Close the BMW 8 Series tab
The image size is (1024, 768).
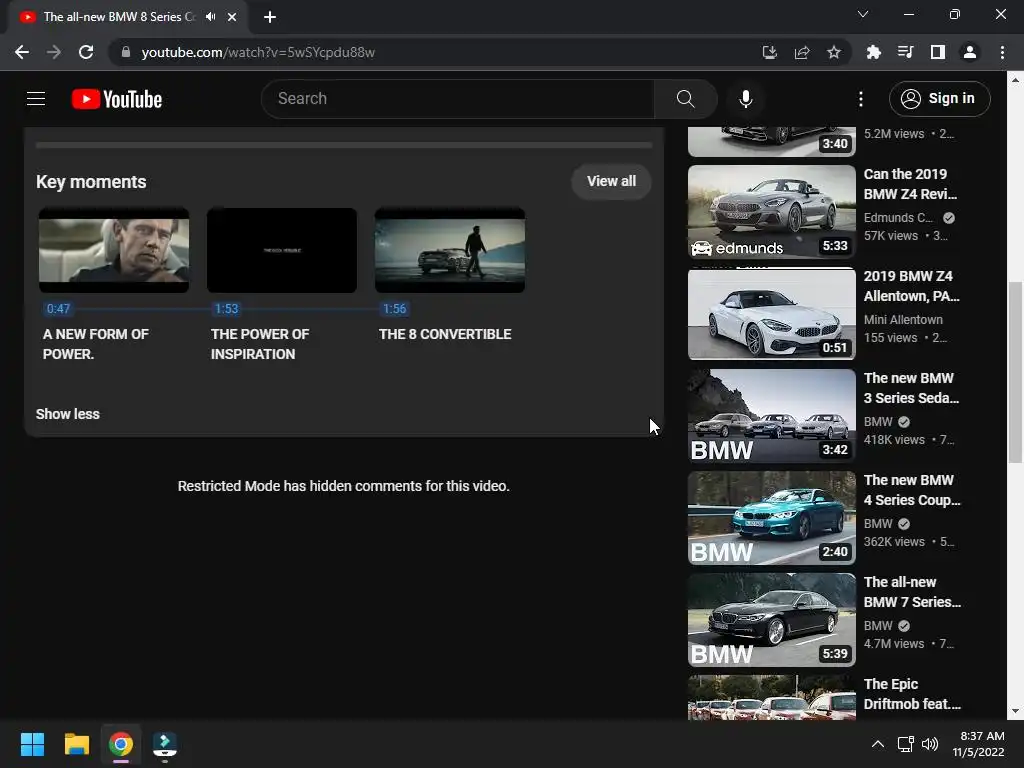(232, 17)
